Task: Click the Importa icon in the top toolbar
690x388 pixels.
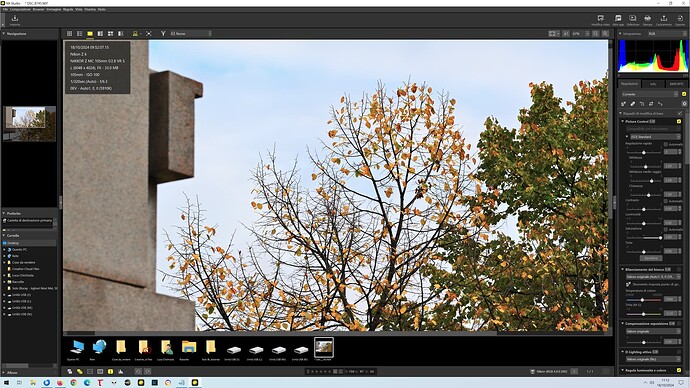Action: click(x=15, y=18)
